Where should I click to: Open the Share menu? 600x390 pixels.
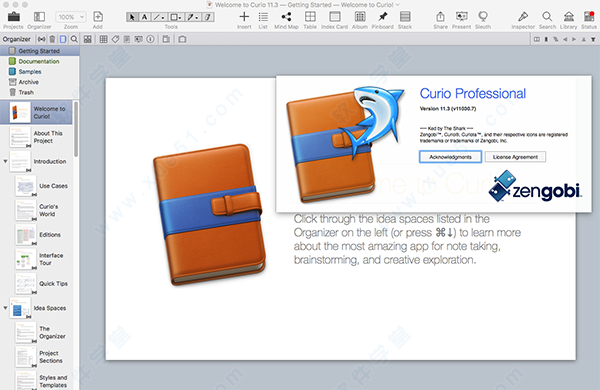440,20
